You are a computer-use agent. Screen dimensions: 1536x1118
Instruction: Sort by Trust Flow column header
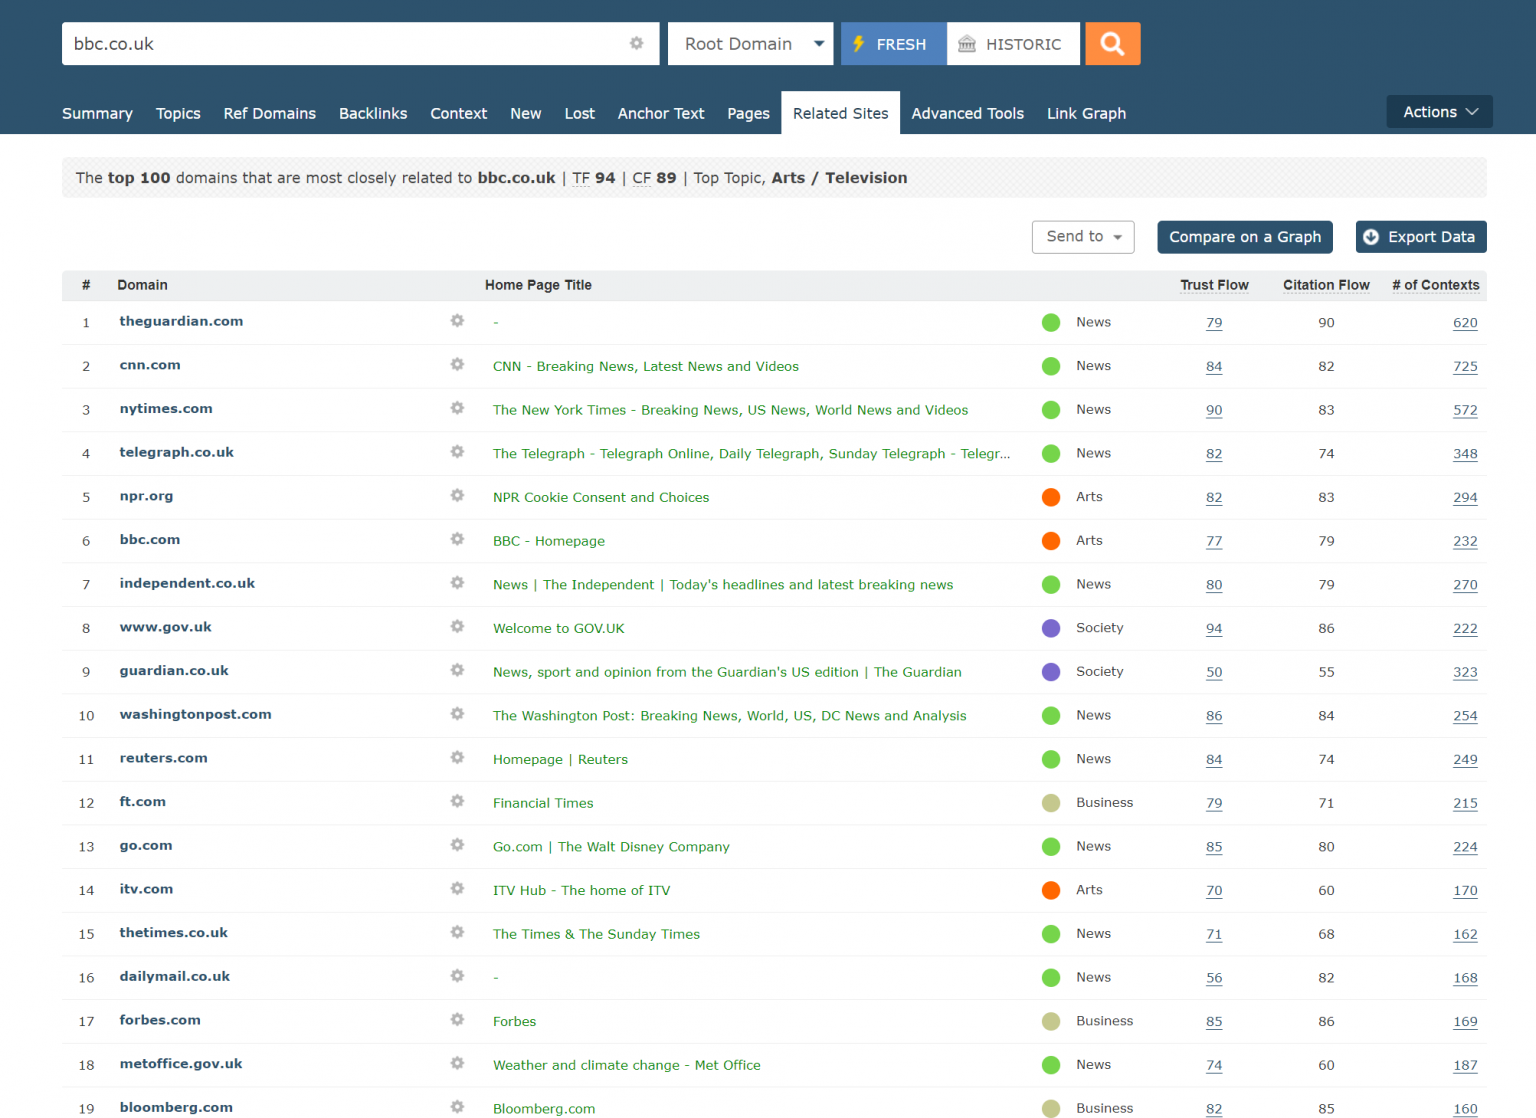coord(1214,285)
